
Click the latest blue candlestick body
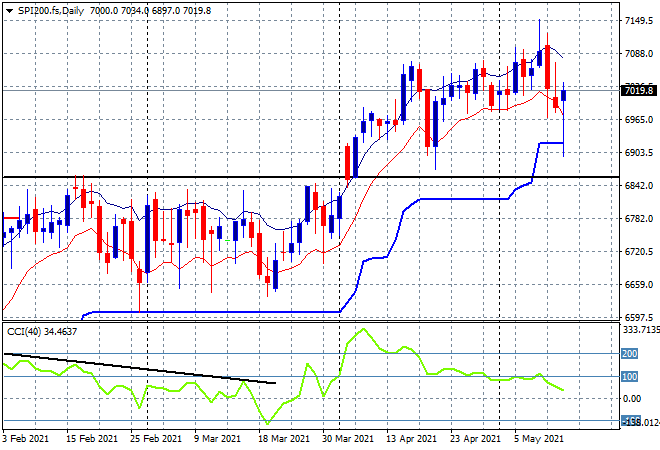pos(564,96)
